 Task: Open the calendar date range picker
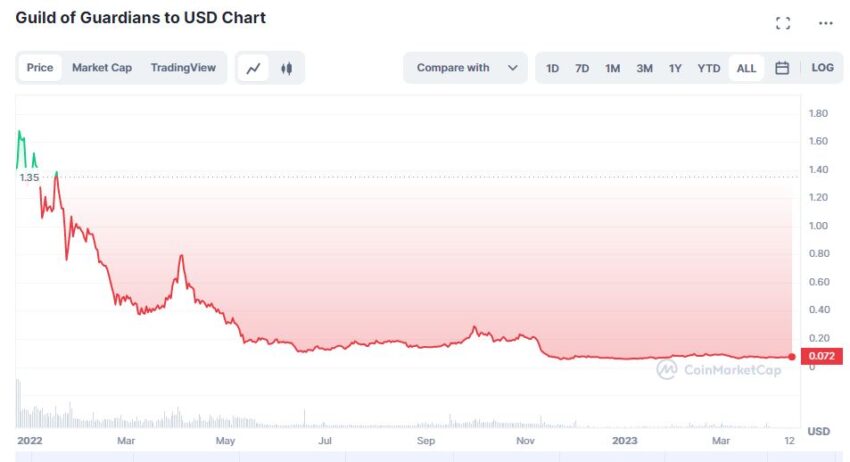coord(782,68)
